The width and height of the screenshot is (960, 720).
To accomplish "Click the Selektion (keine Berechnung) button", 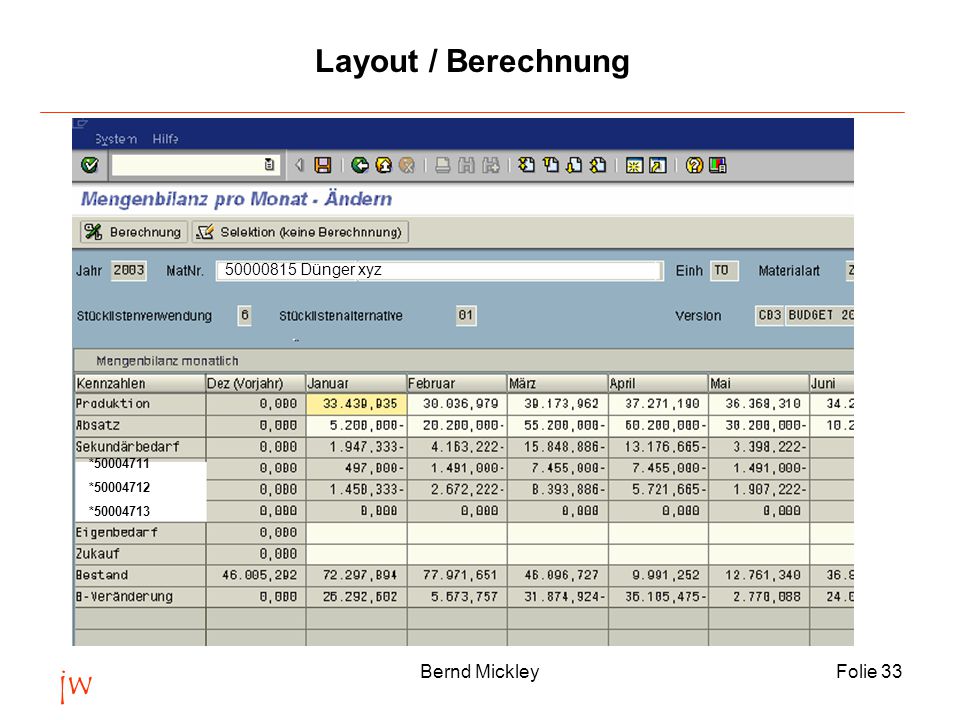I will tap(300, 232).
